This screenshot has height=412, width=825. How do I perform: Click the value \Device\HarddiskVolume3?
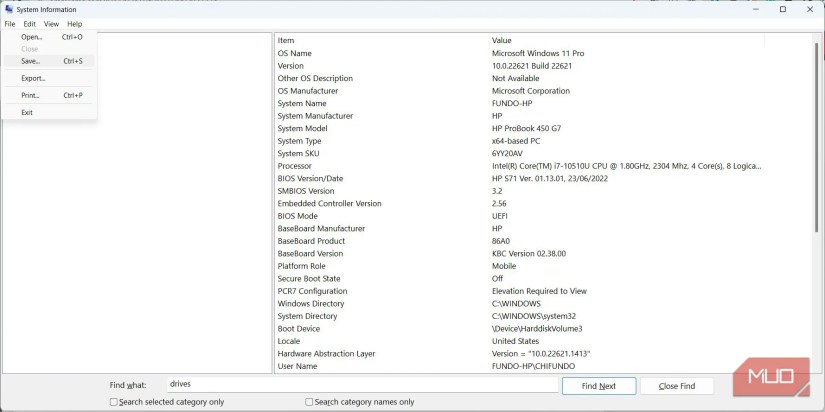(537, 329)
